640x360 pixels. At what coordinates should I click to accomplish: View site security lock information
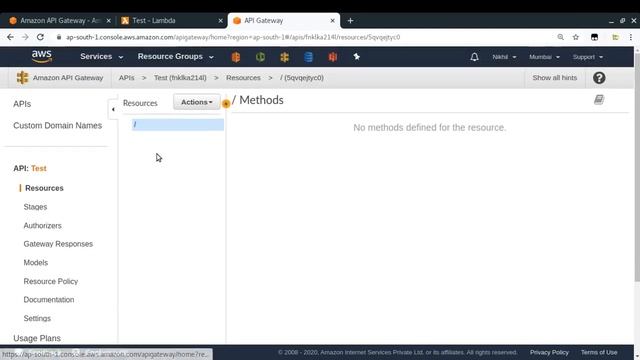[x=59, y=37]
